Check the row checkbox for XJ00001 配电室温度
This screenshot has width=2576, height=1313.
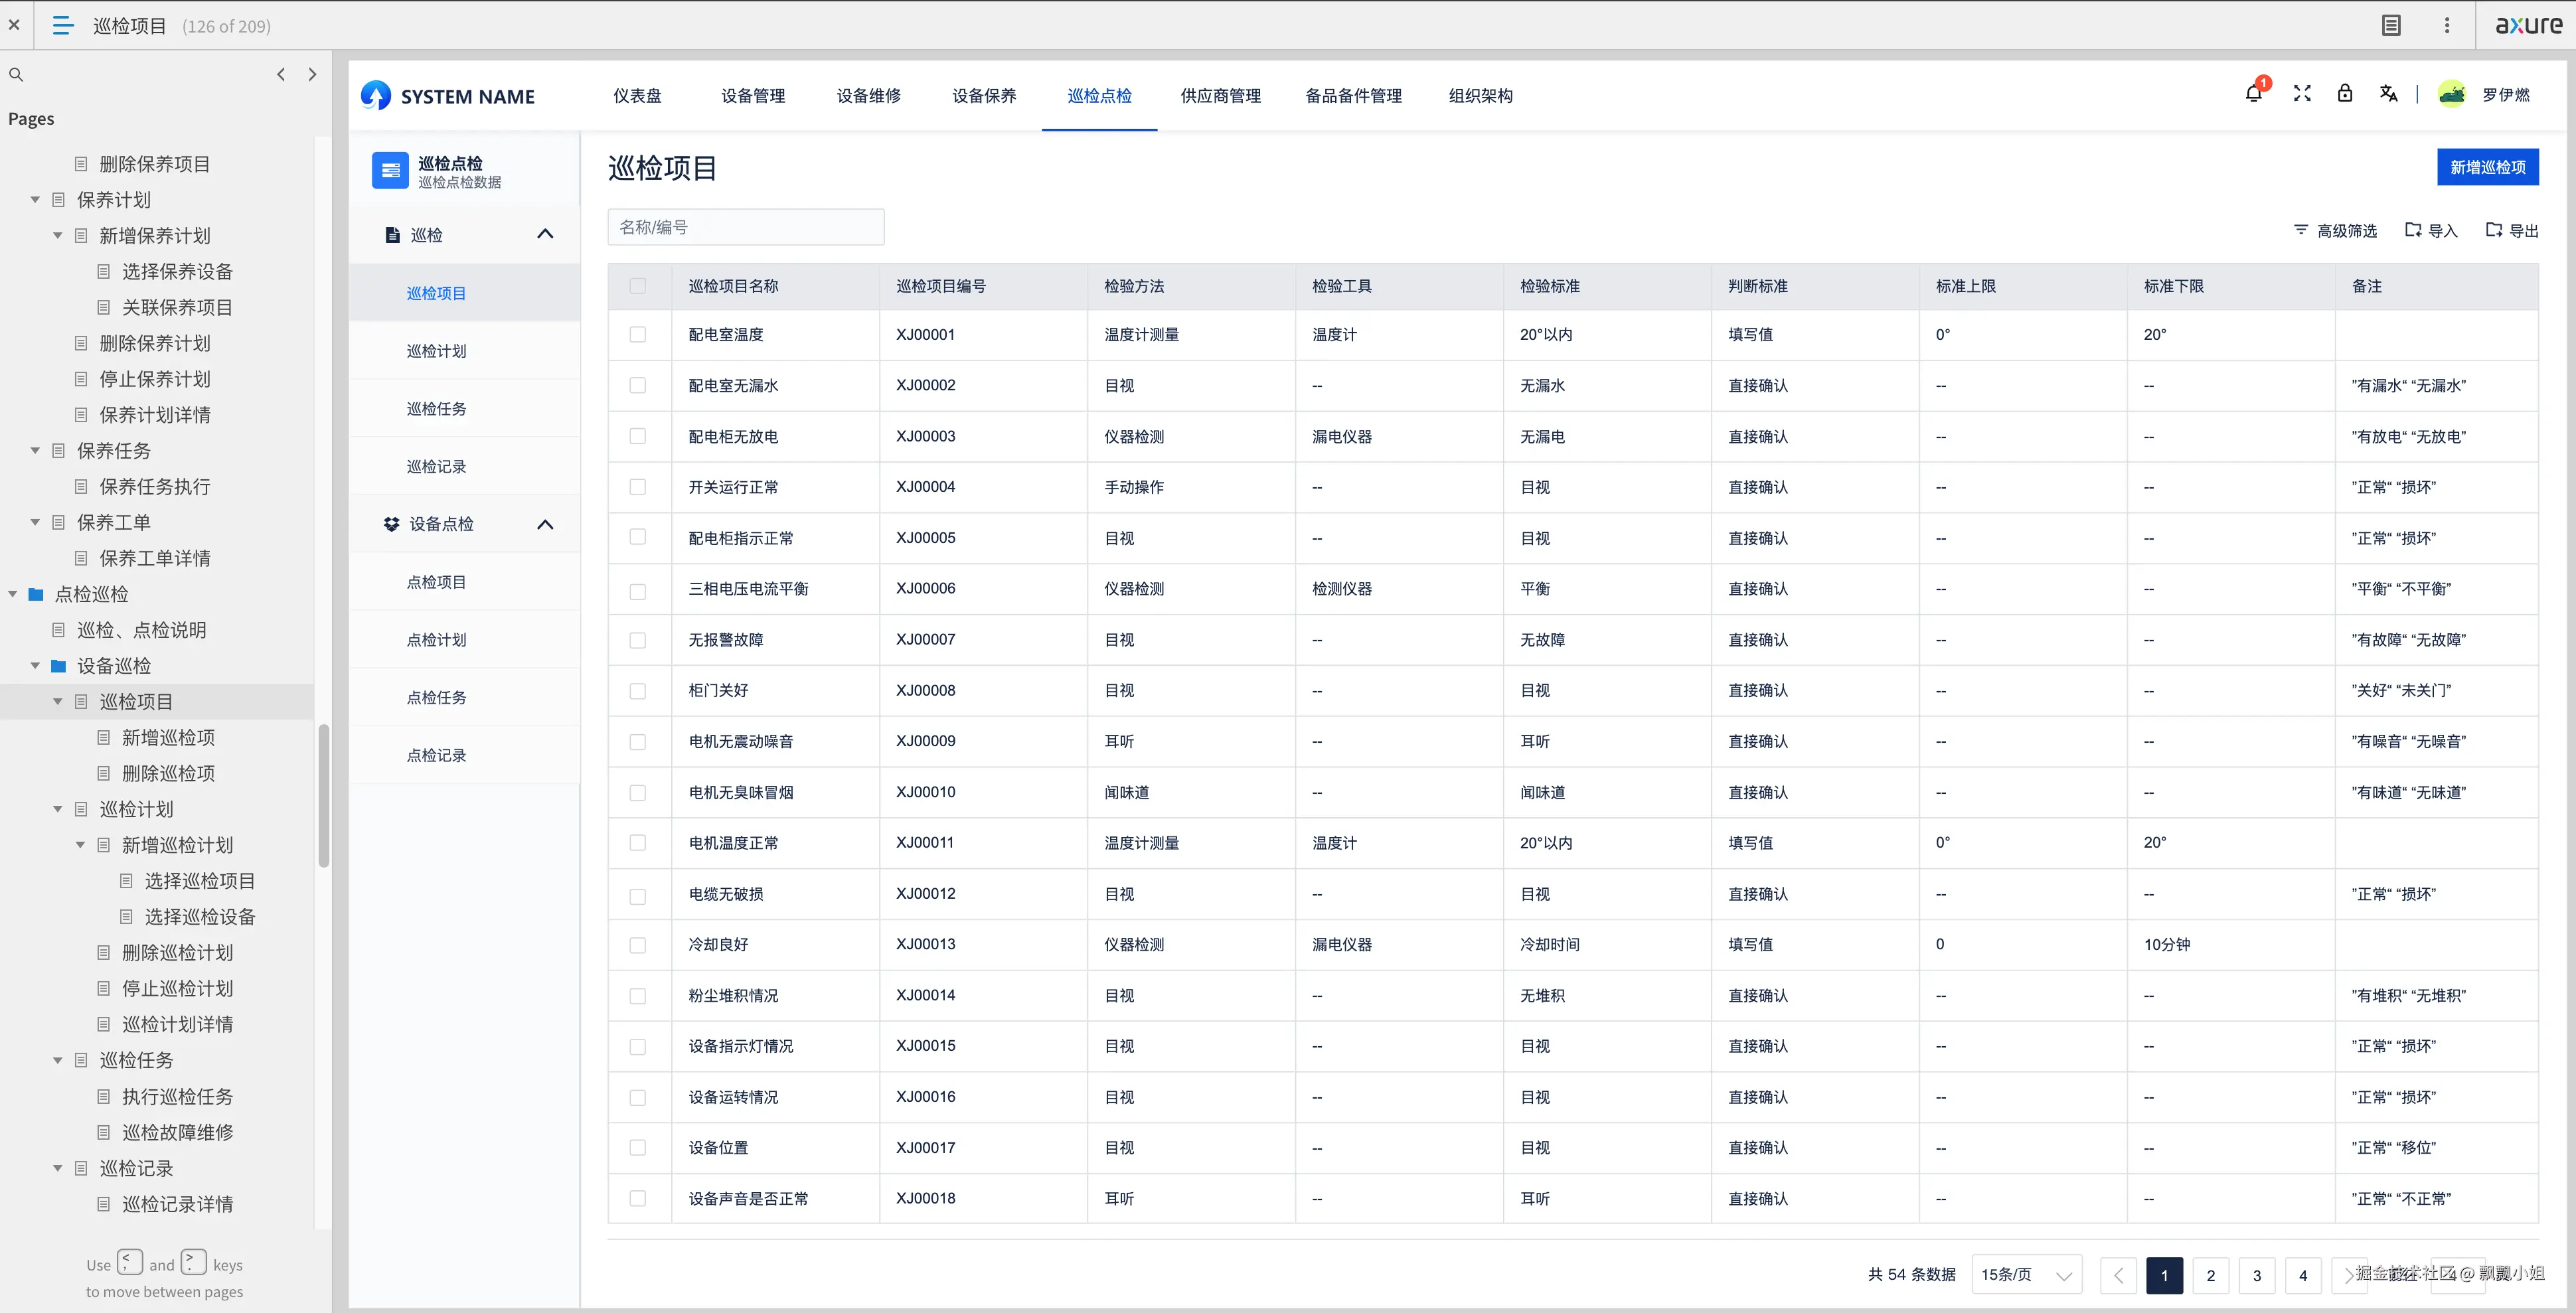[x=639, y=335]
